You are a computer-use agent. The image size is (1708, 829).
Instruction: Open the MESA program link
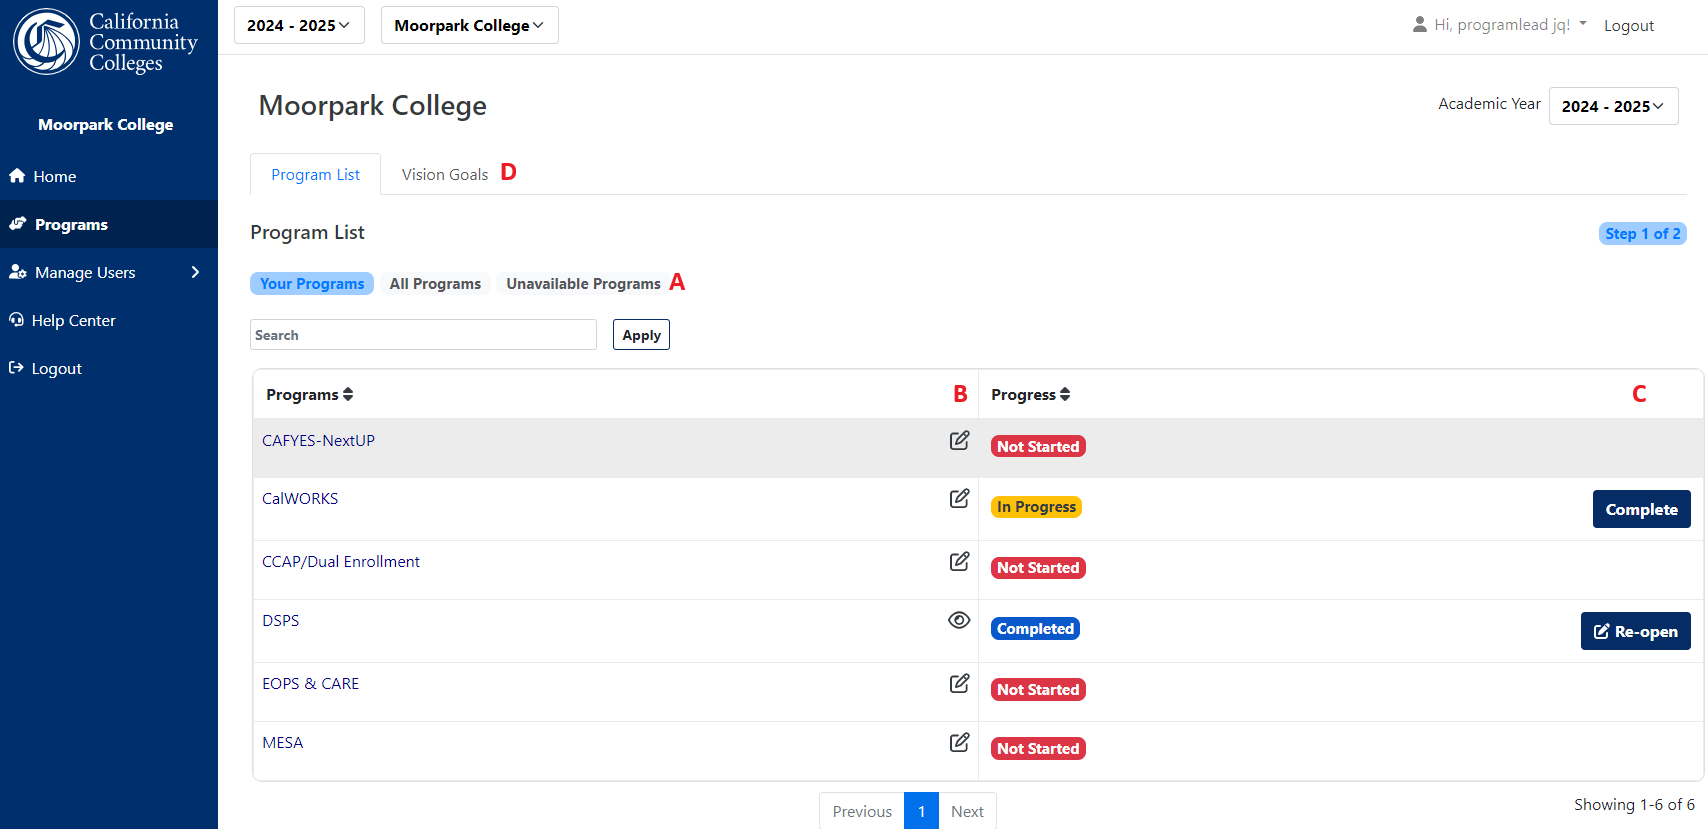[x=283, y=742]
